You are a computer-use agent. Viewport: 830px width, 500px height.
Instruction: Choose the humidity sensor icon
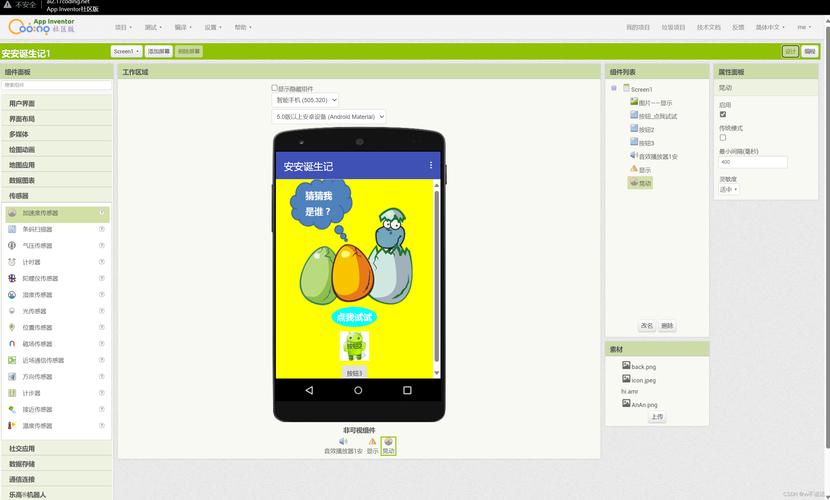coord(12,295)
